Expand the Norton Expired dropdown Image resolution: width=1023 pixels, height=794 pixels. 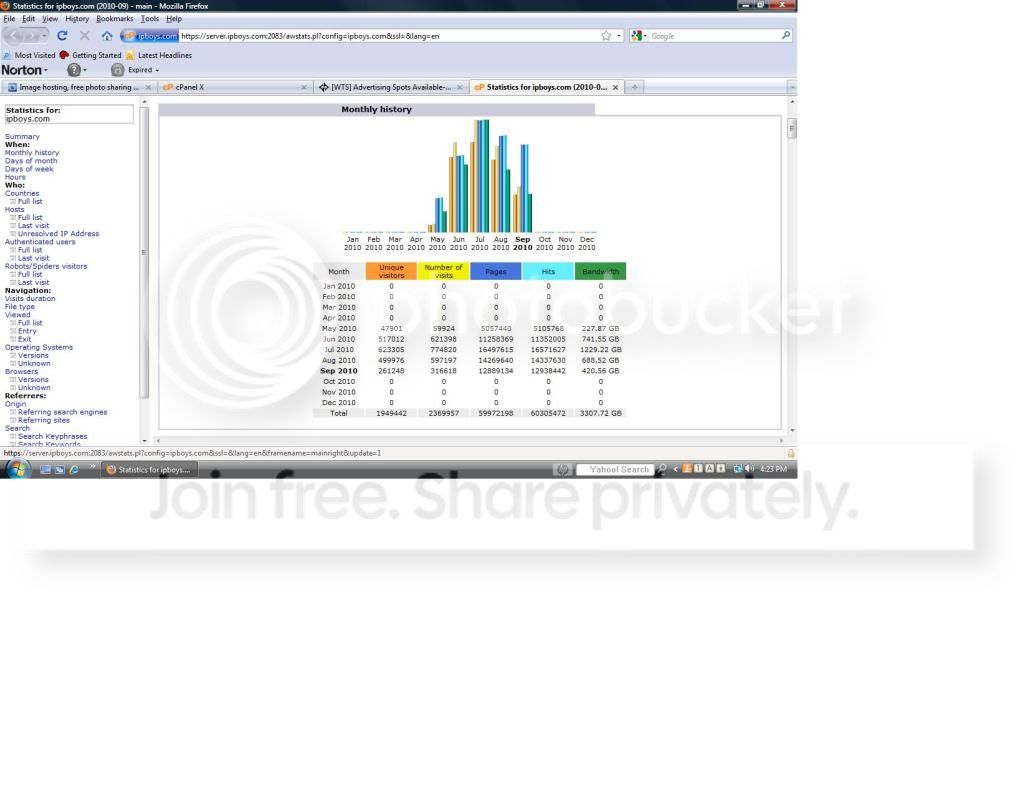(157, 70)
